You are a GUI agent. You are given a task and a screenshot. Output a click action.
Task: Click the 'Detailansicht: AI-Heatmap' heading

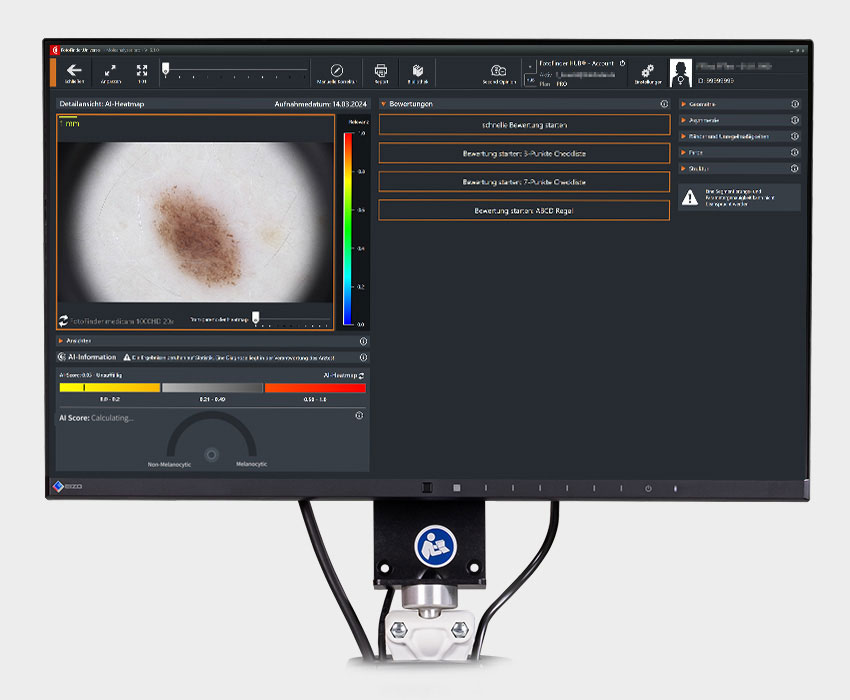(x=102, y=104)
